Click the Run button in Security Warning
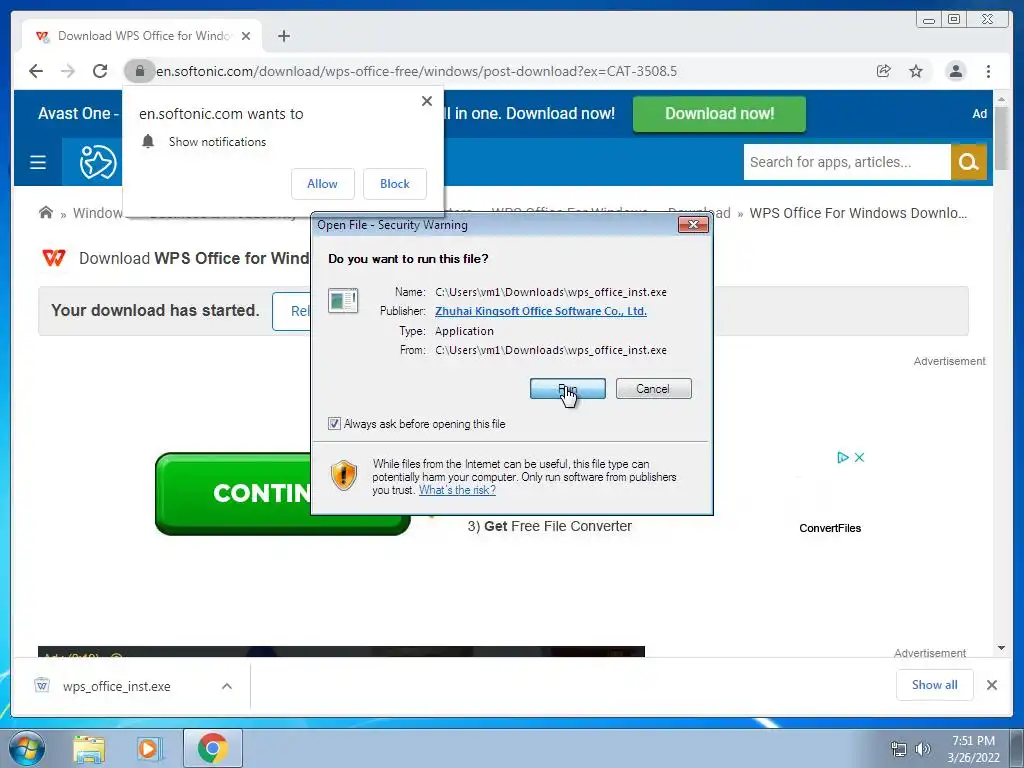The width and height of the screenshot is (1024, 768). tap(568, 389)
